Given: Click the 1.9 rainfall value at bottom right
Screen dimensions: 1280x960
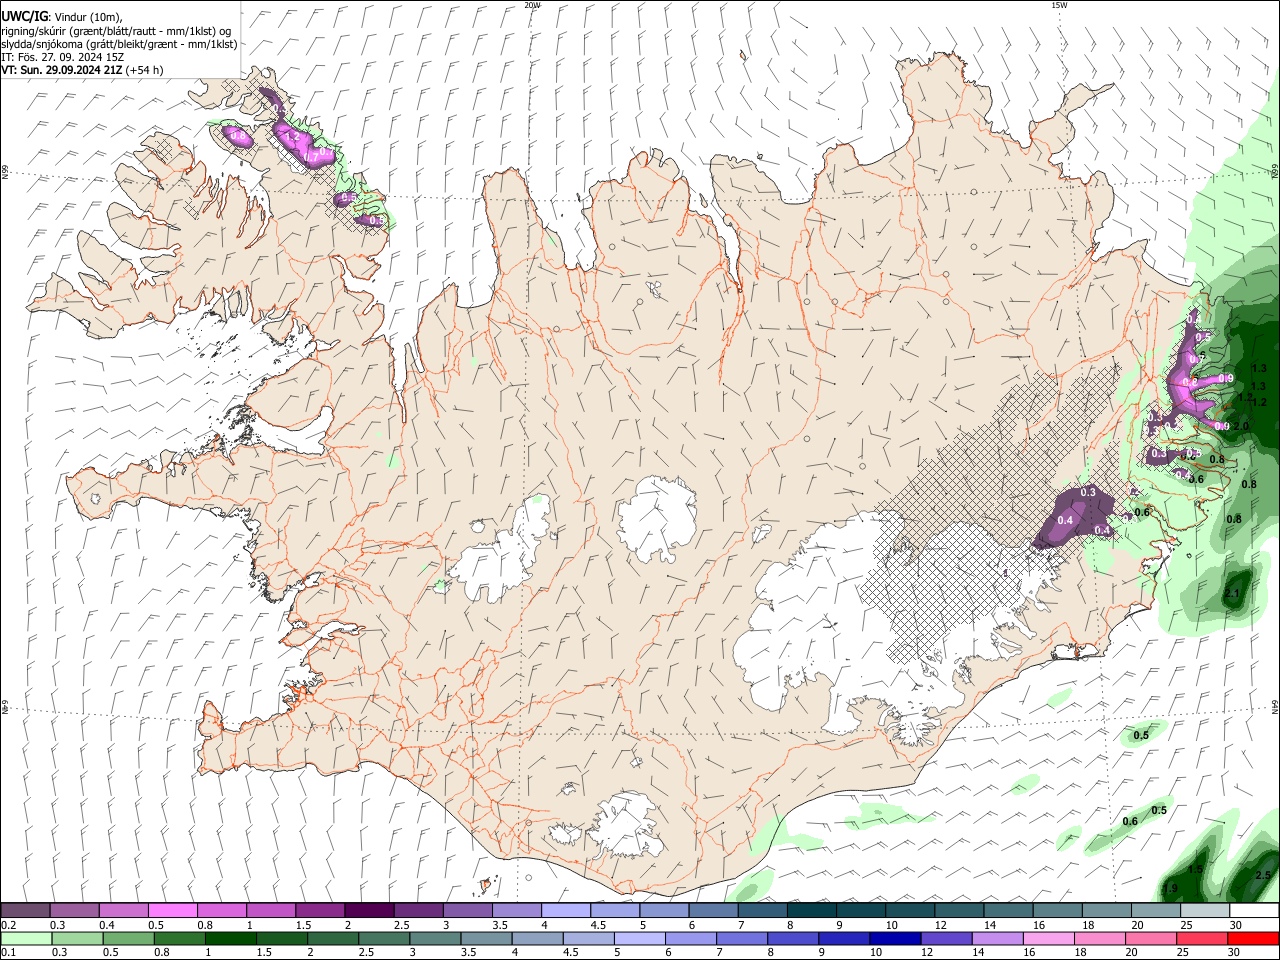Looking at the screenshot, I should 1171,888.
